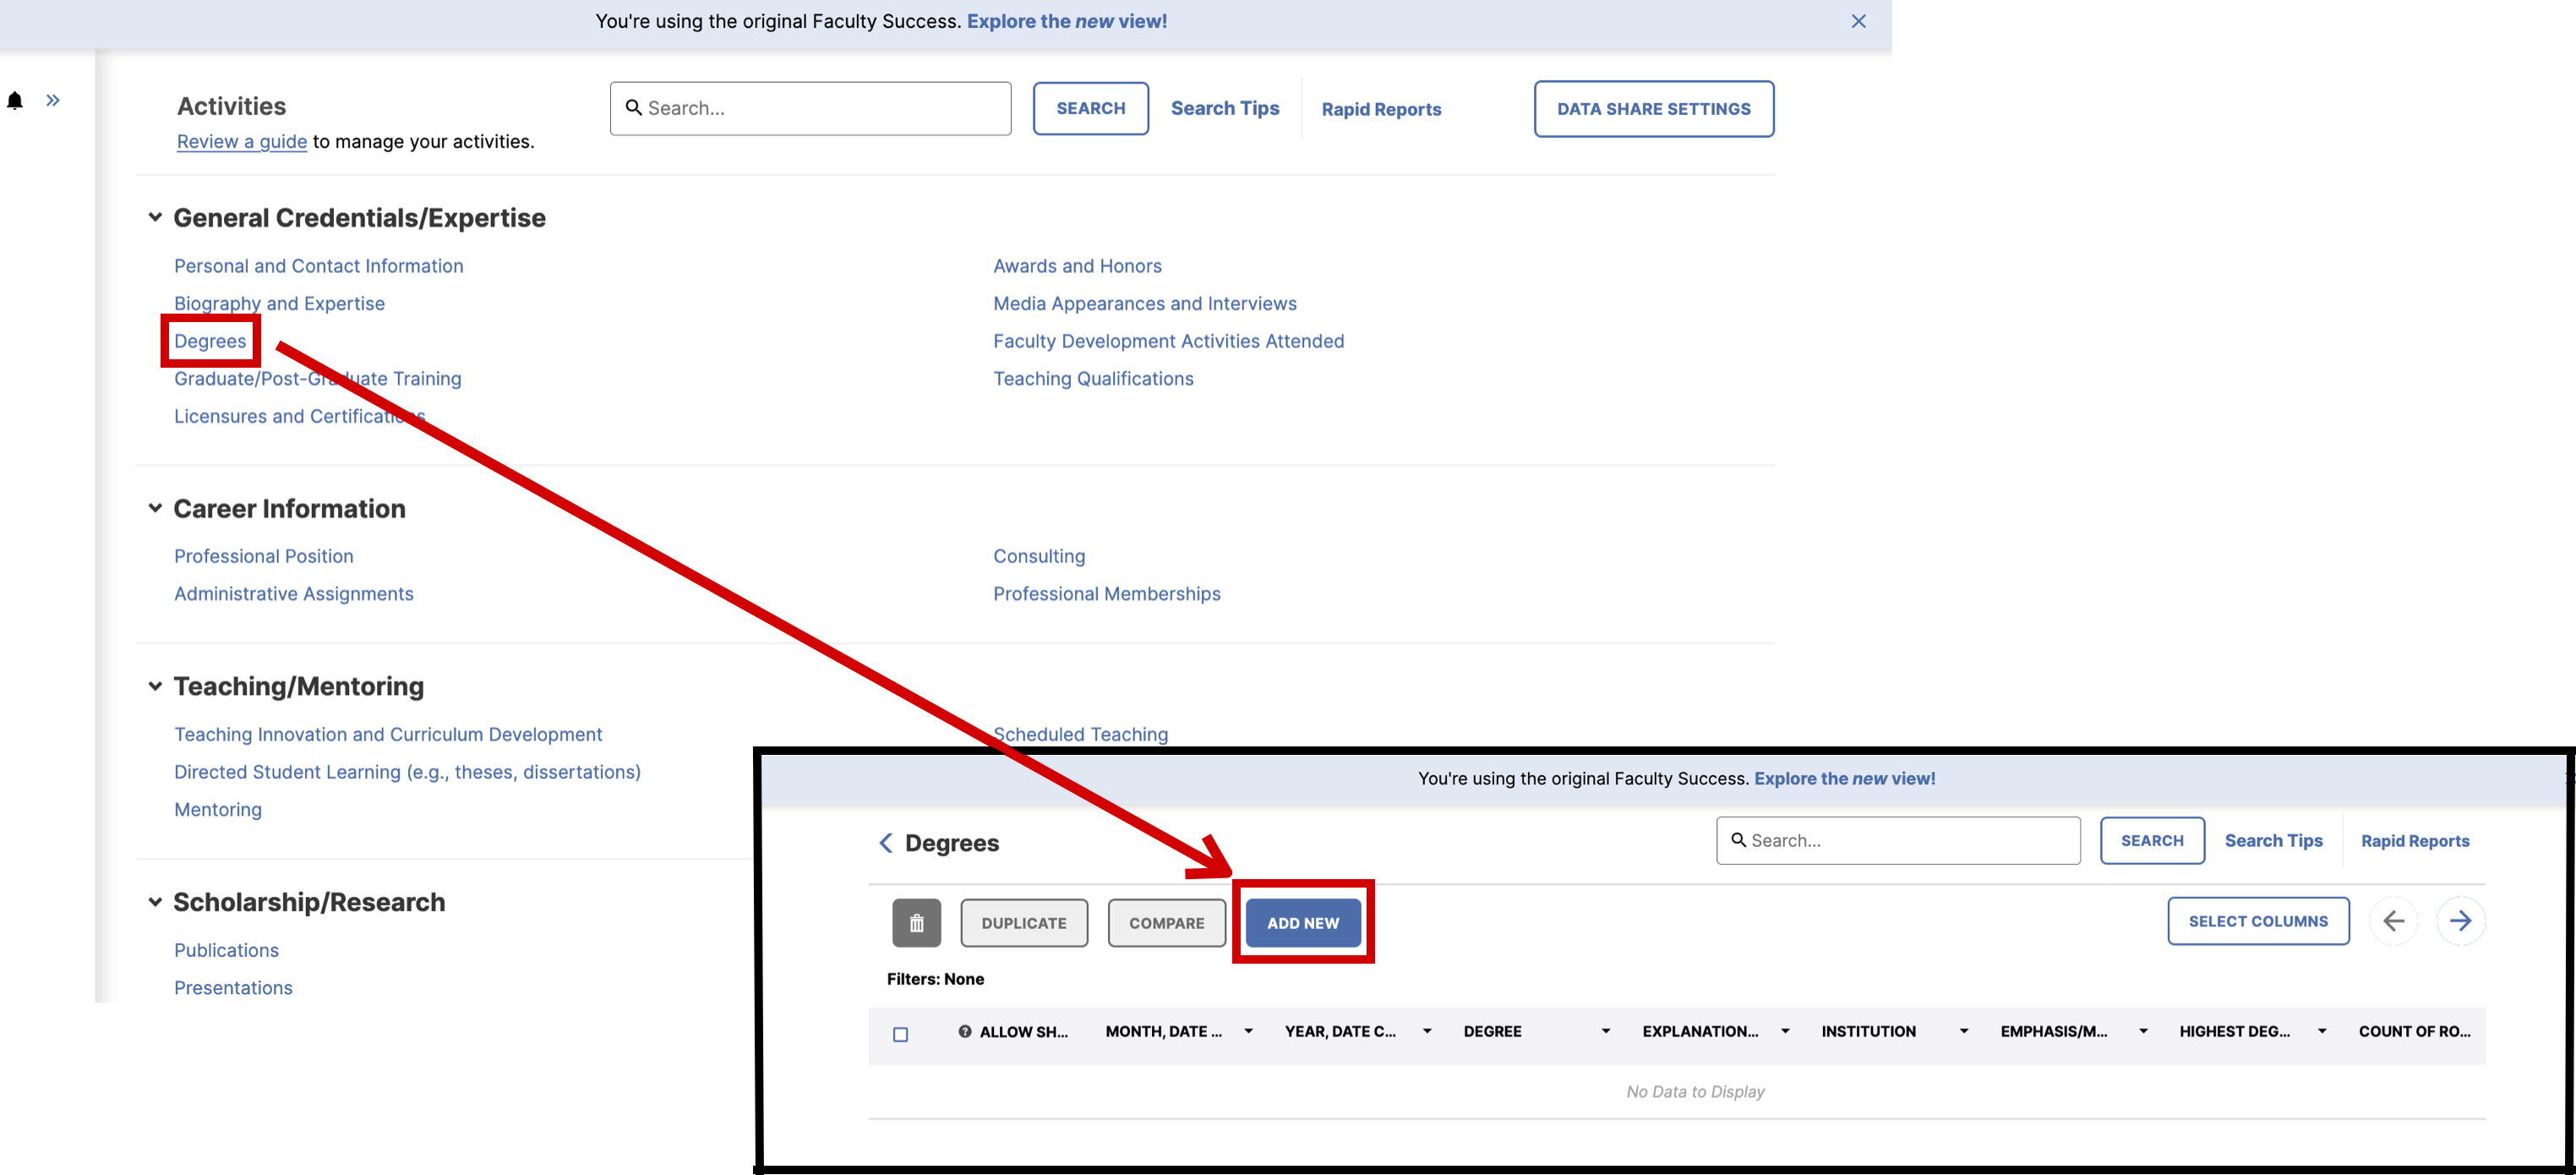The image size is (2576, 1175).
Task: Open the notifications bell icon
Action: point(15,101)
